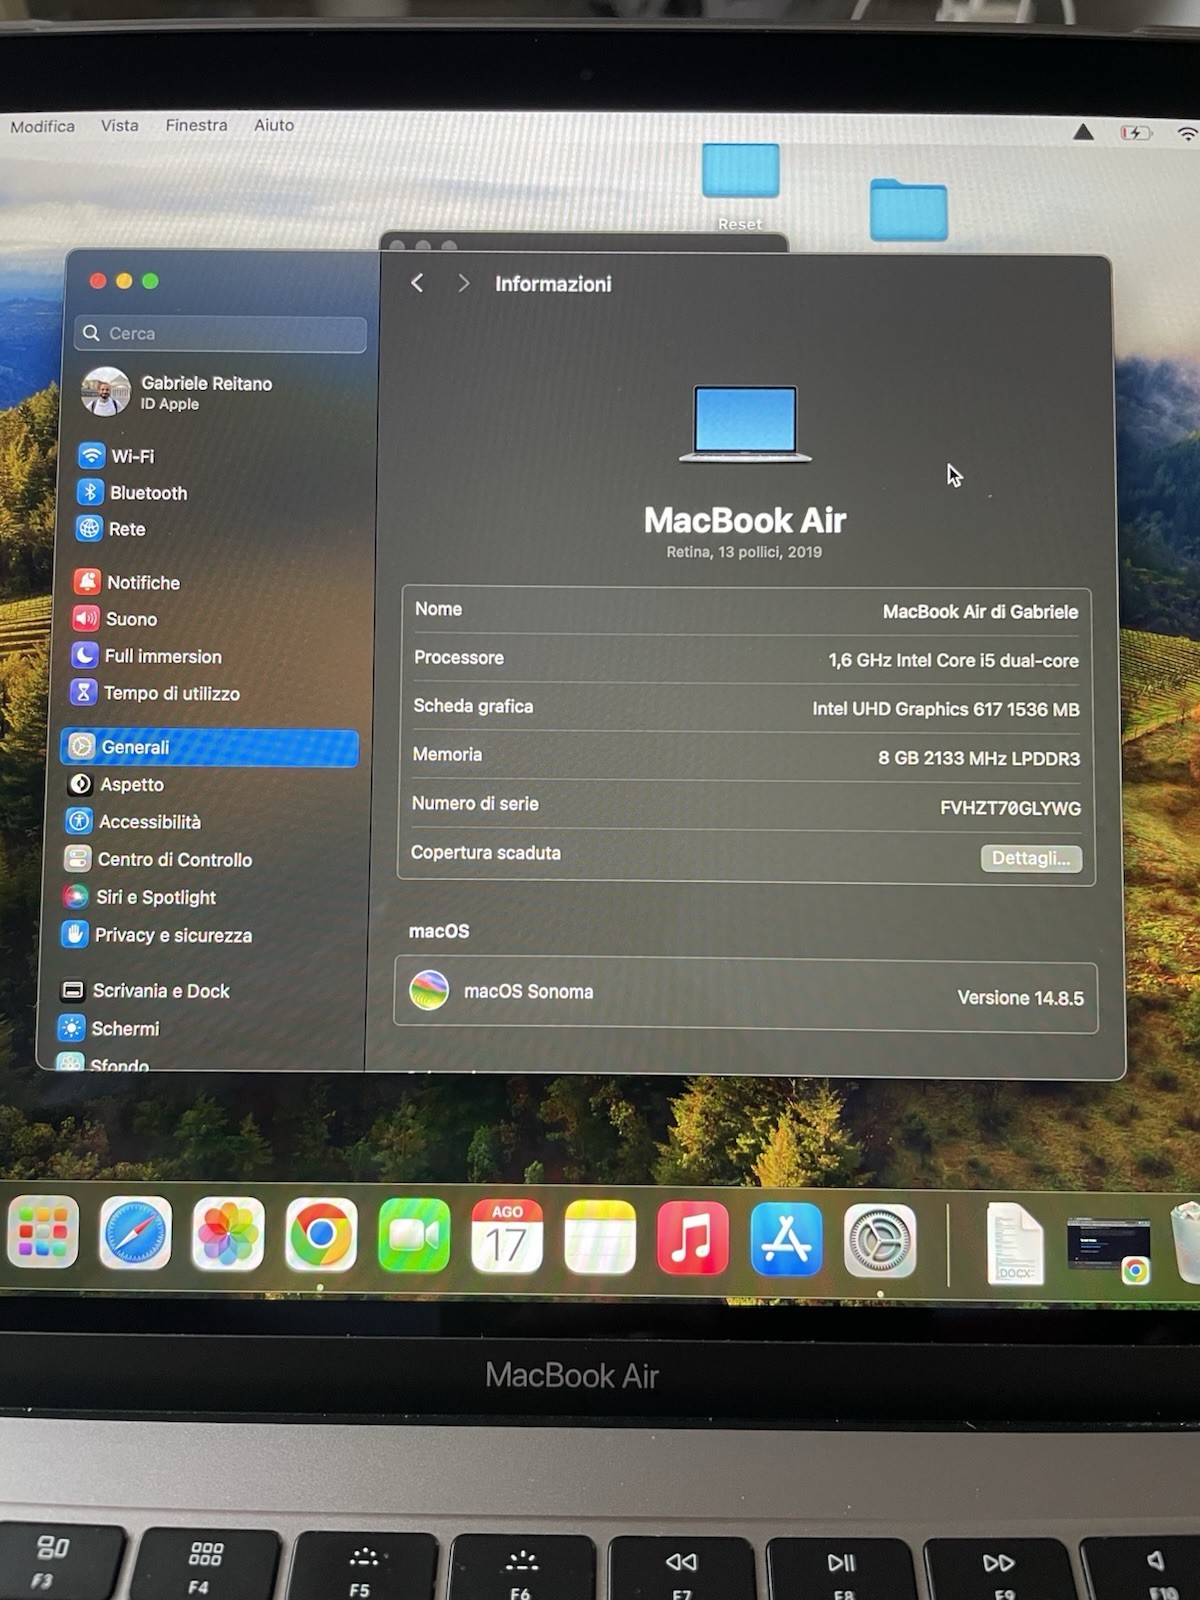Go forward with the right chevron
This screenshot has height=1600, width=1200.
tap(463, 283)
